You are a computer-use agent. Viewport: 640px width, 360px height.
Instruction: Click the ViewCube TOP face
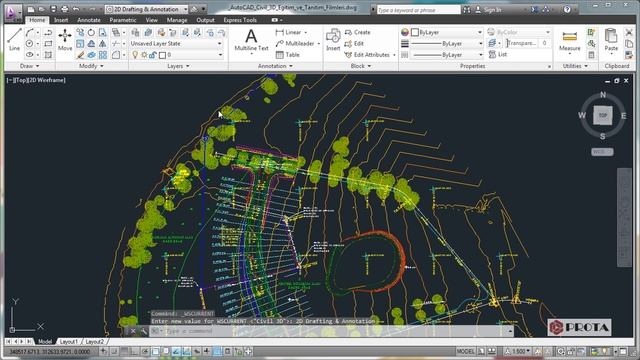(x=602, y=115)
